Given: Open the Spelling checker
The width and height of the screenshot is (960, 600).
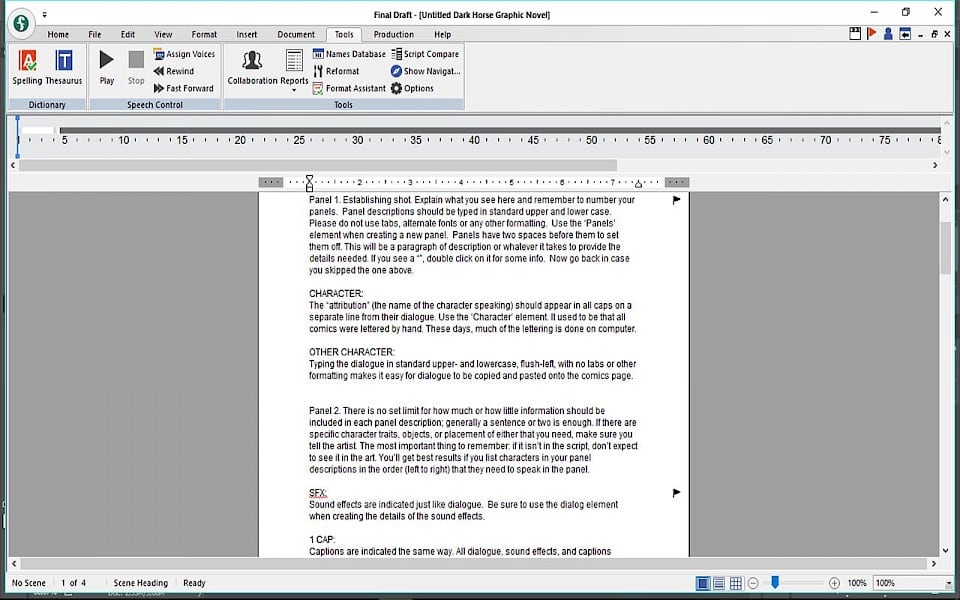Looking at the screenshot, I should 27,67.
